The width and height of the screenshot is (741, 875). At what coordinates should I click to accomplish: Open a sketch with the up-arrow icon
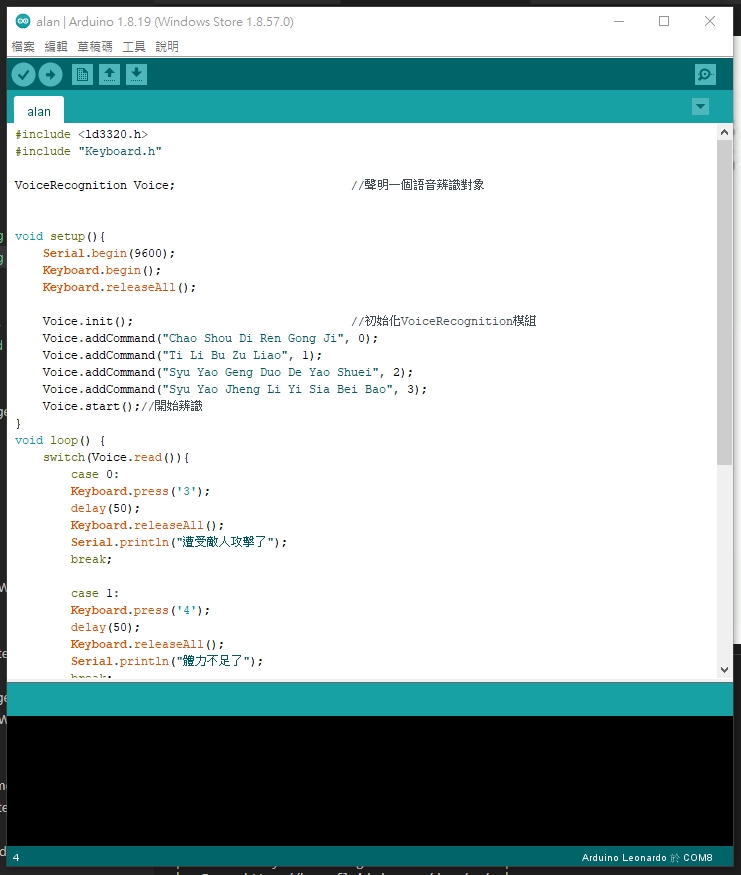[109, 74]
